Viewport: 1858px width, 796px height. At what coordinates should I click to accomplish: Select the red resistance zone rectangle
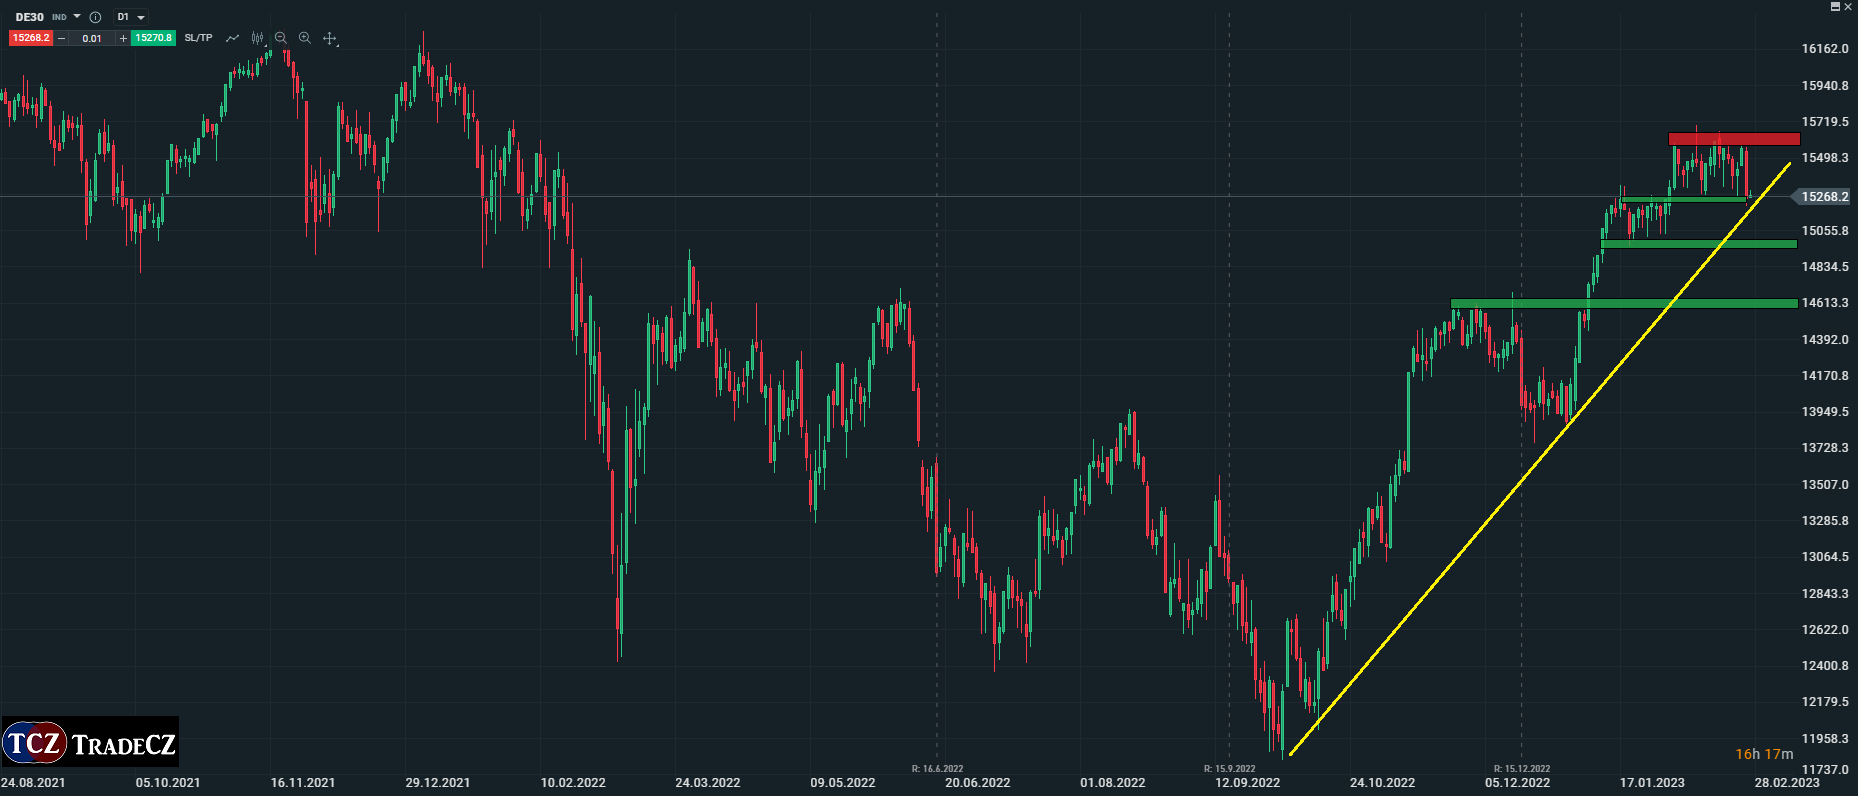click(1733, 139)
